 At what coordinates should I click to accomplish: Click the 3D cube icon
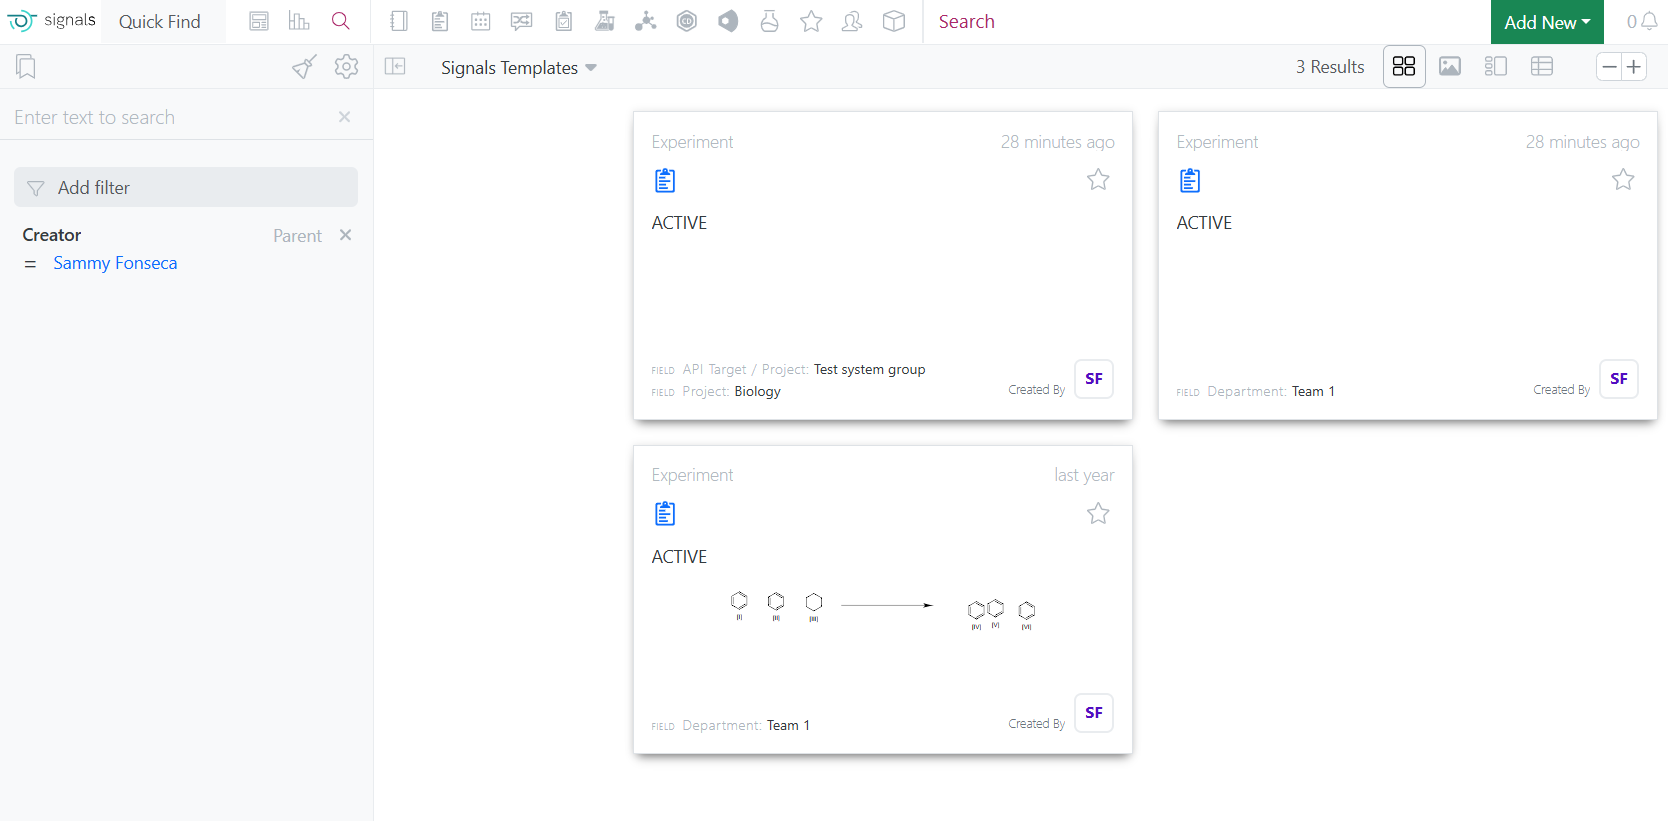[894, 21]
